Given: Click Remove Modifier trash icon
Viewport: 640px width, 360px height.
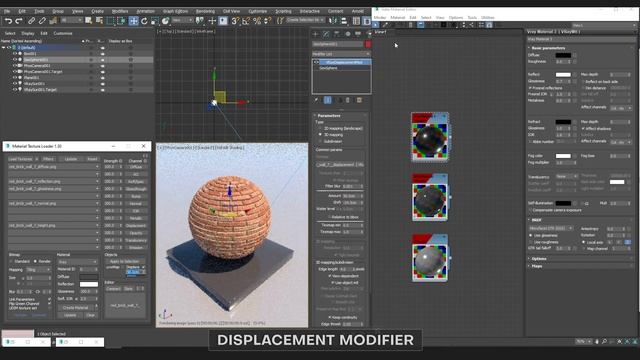Looking at the screenshot, I should [348, 100].
